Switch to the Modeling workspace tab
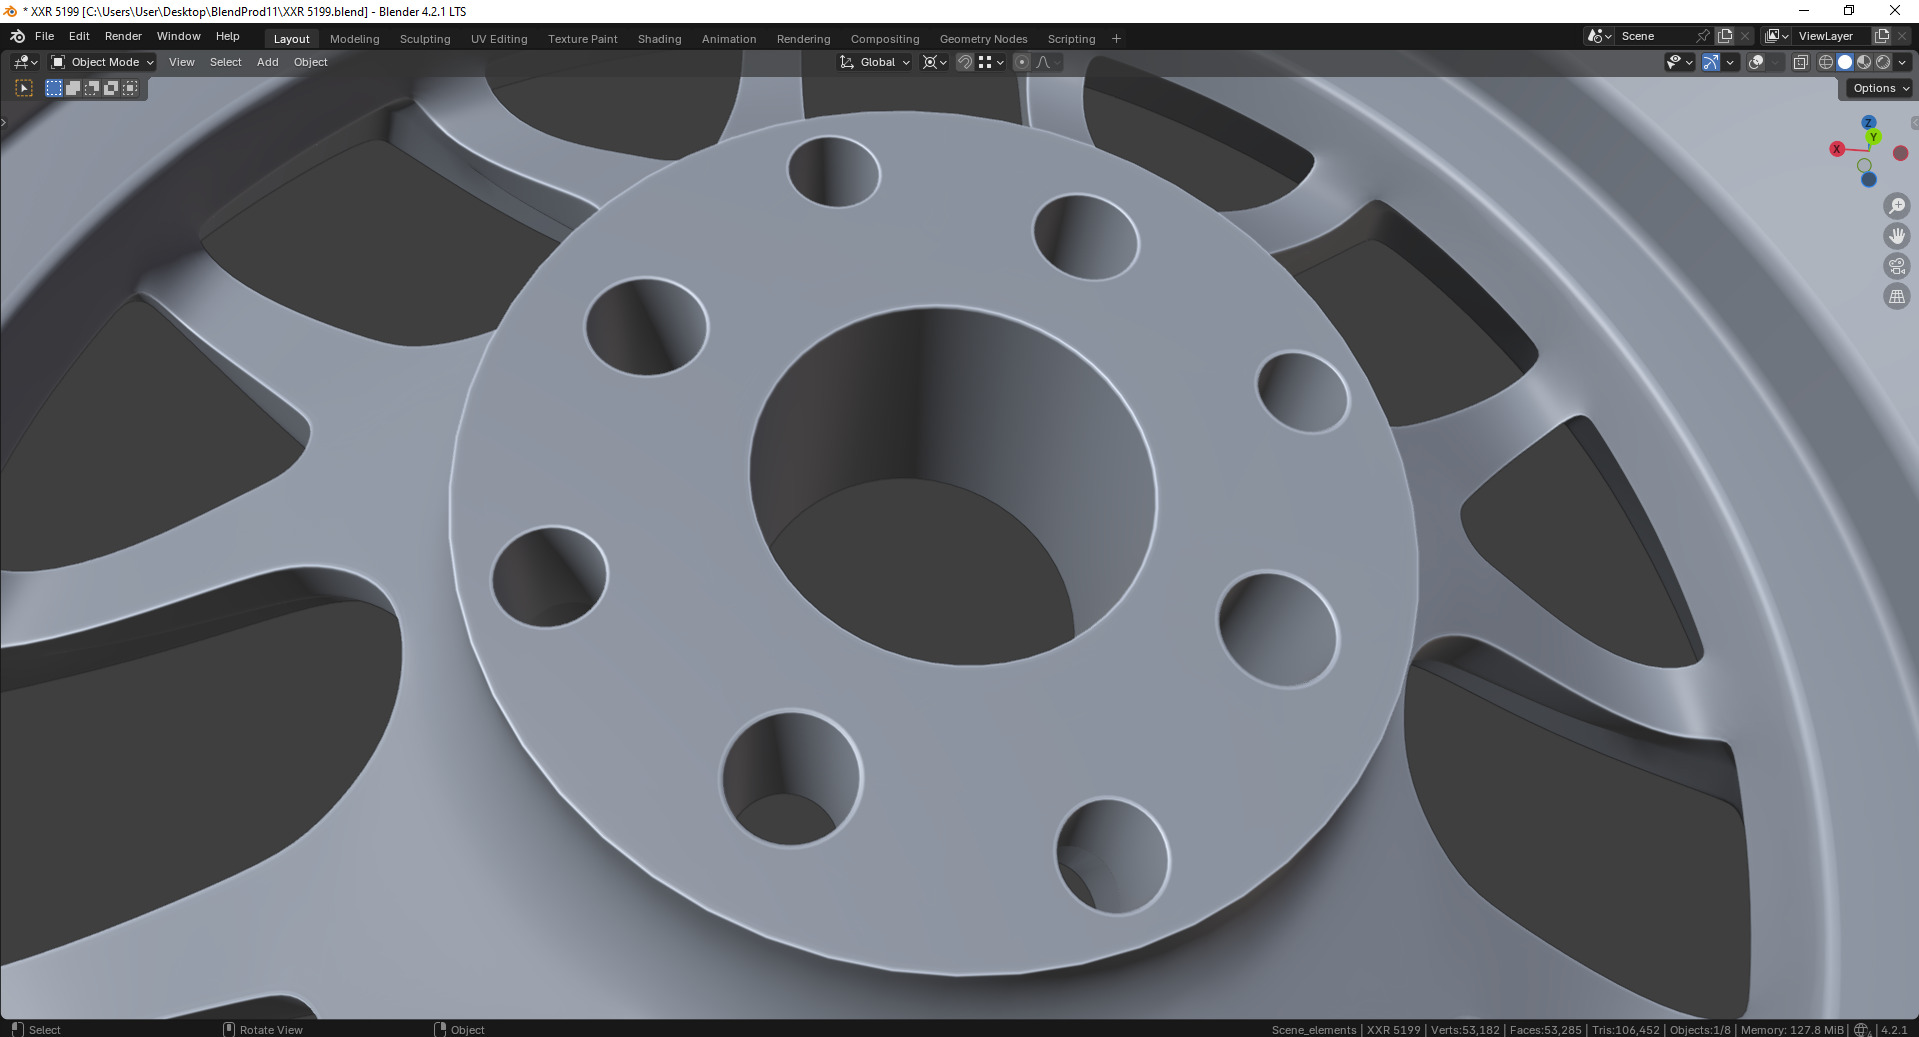Screen dimensions: 1919x1037 coord(354,39)
